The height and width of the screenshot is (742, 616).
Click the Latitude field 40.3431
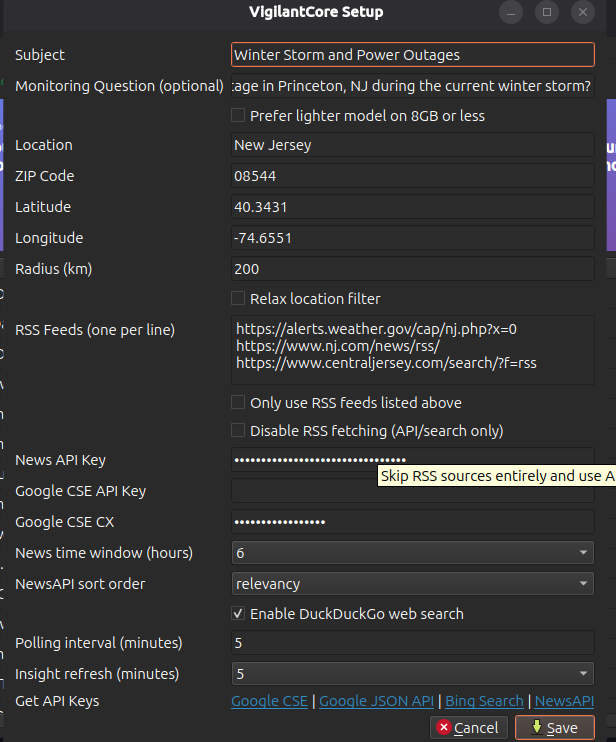[x=413, y=207]
